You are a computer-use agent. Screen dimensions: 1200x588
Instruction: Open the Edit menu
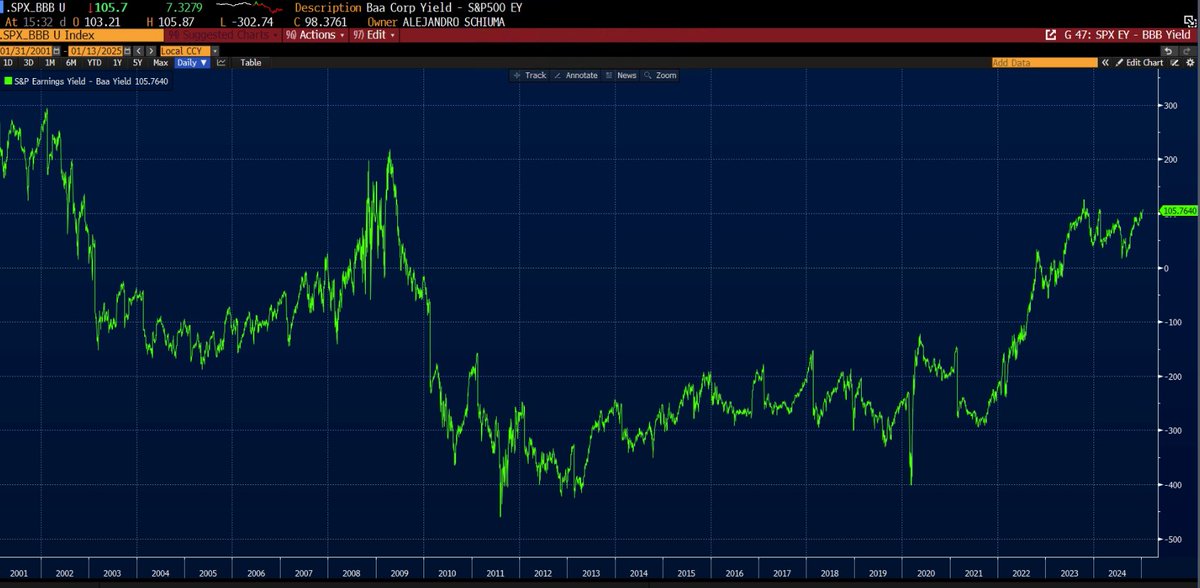(x=374, y=35)
